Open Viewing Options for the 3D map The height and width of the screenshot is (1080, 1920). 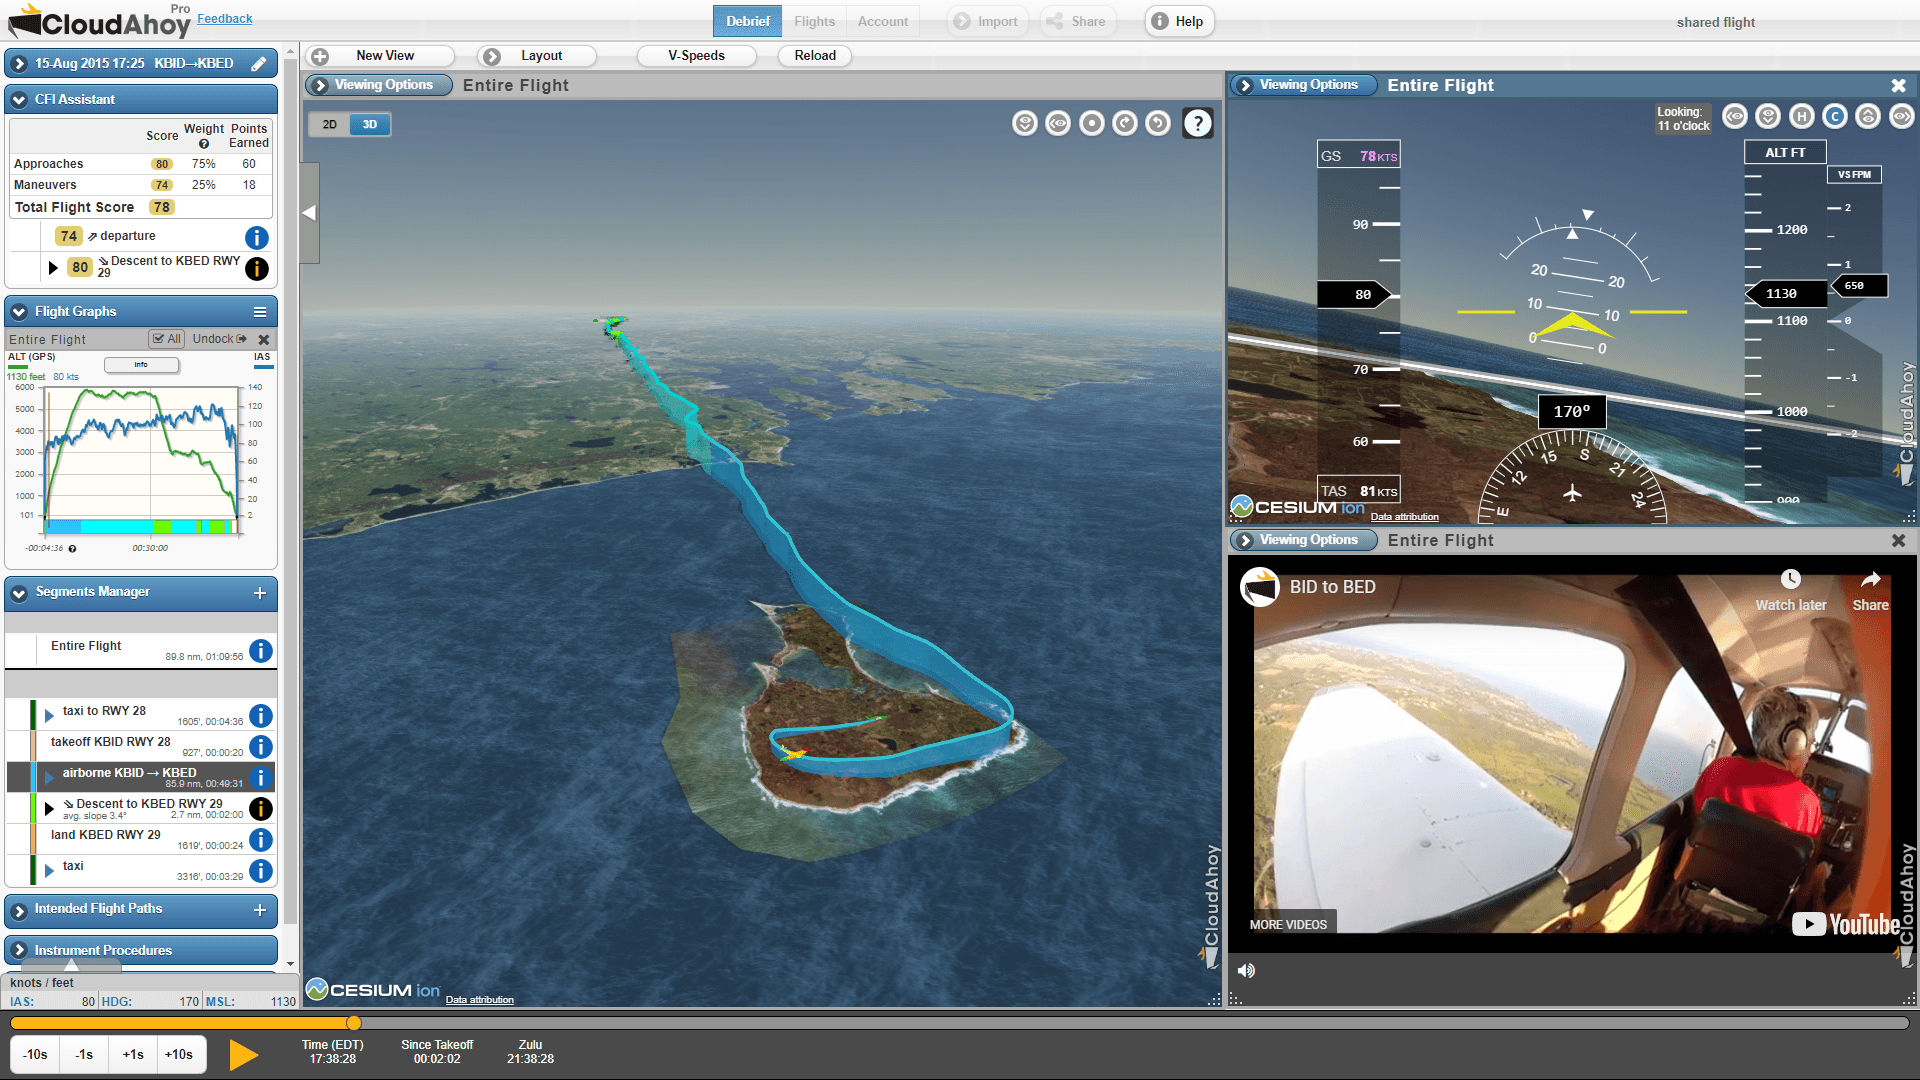tap(379, 85)
